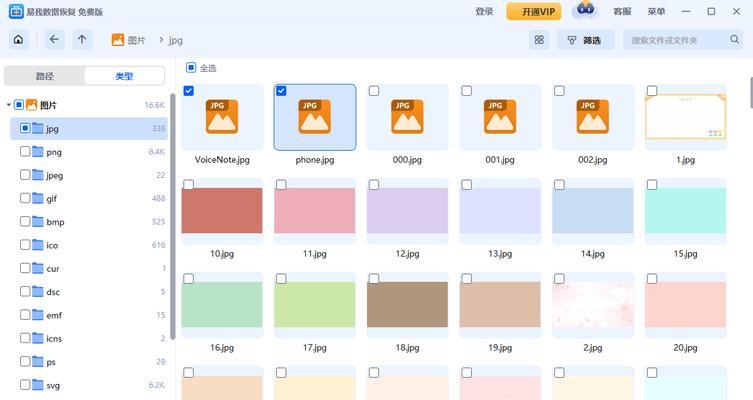Screen dimensions: 753x400
Task: Open the 菜单 dropdown menu
Action: click(656, 11)
